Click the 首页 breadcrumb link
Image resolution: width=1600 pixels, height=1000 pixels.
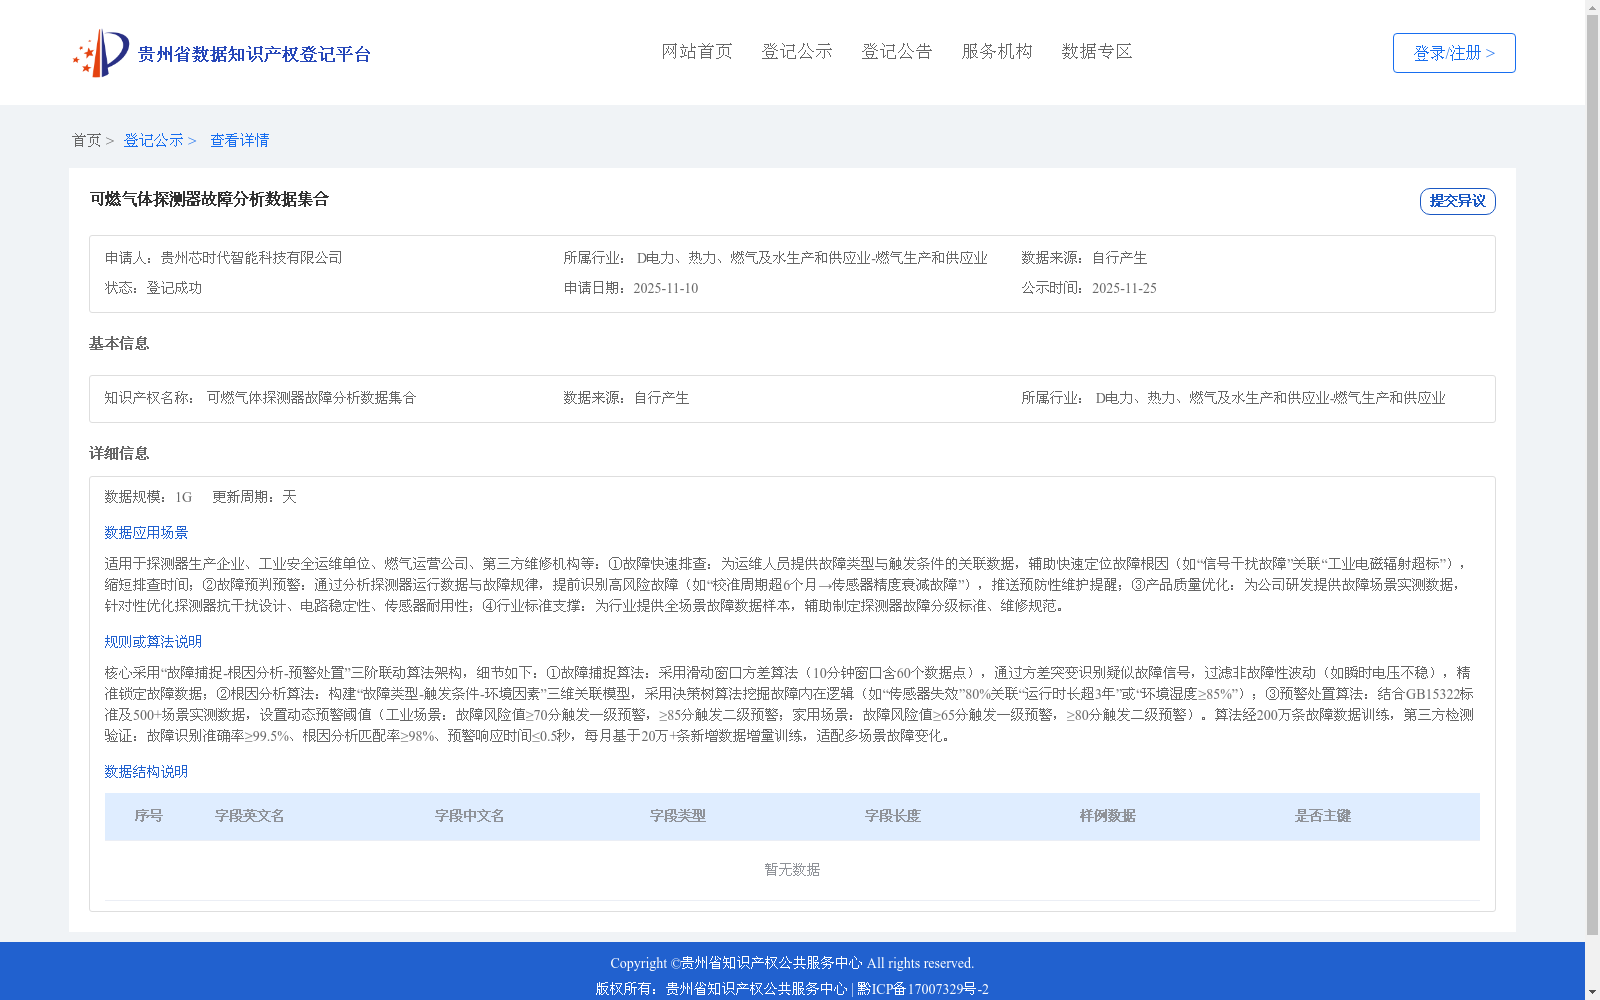point(86,140)
